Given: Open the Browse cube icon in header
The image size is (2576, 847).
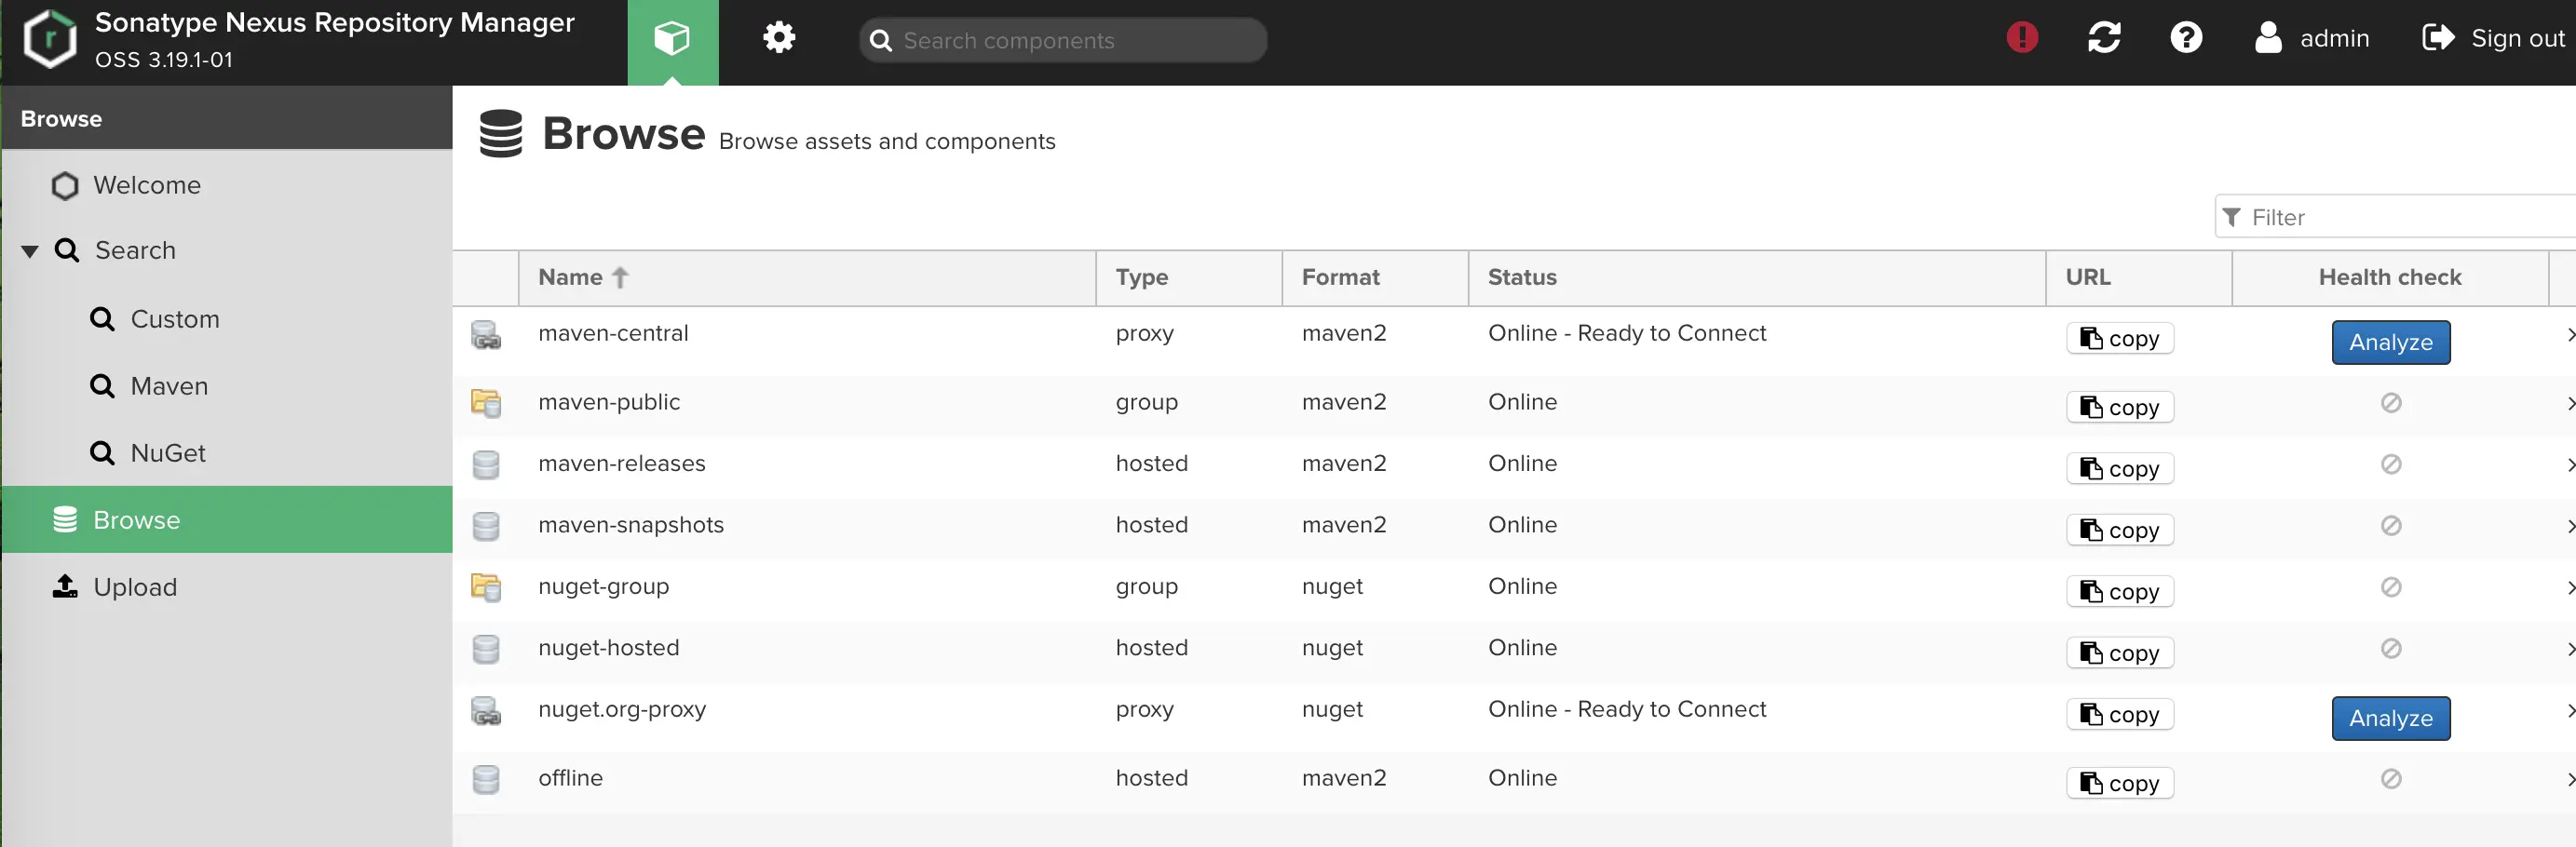Looking at the screenshot, I should (x=672, y=40).
